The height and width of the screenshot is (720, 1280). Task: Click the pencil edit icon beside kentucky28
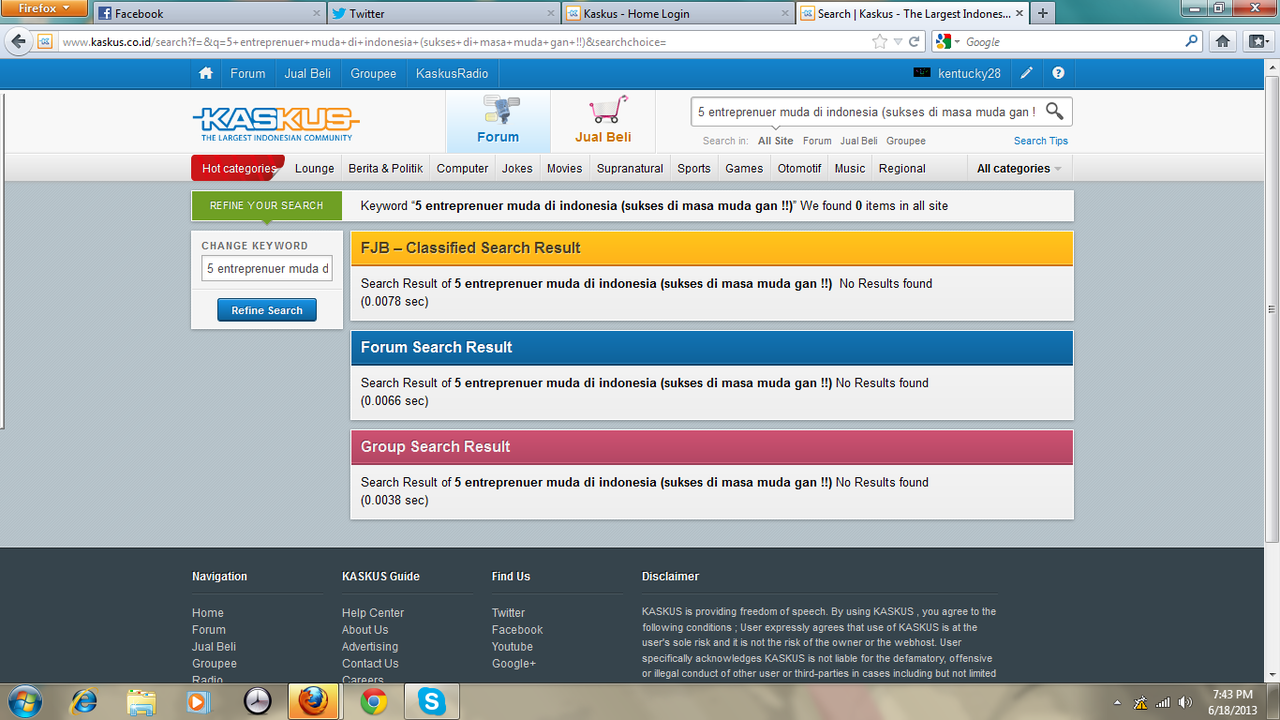pos(1027,73)
